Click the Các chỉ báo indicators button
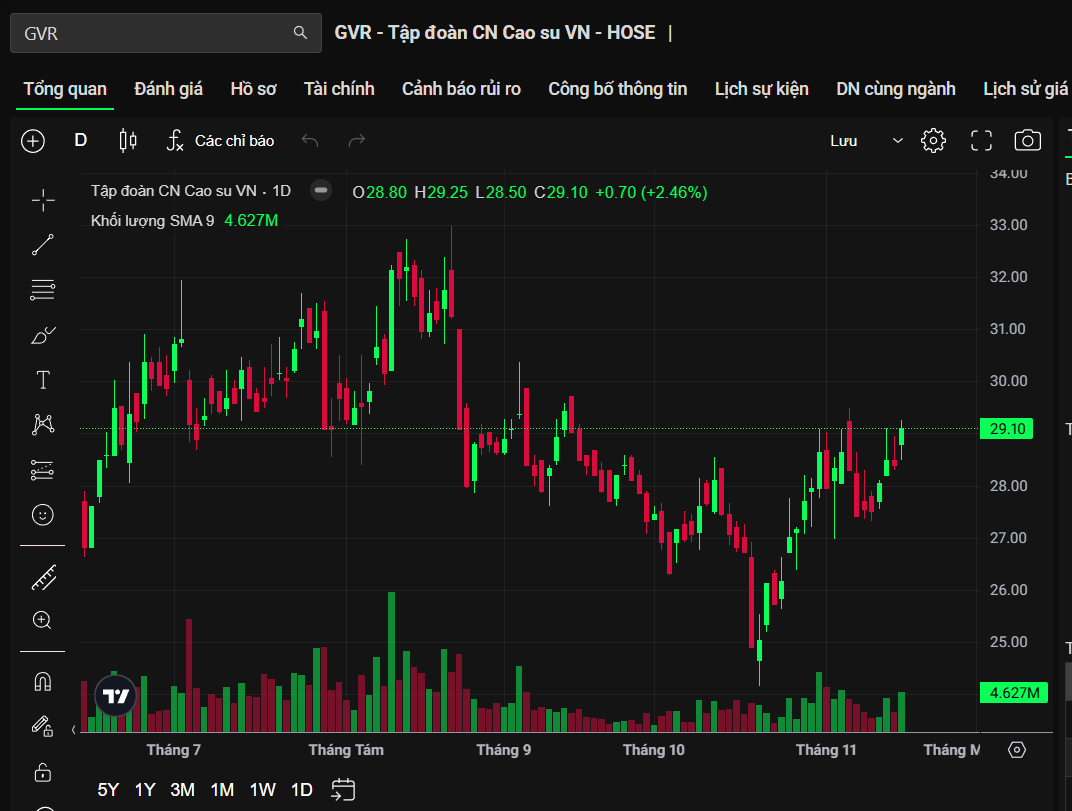The height and width of the screenshot is (811, 1072). point(220,141)
